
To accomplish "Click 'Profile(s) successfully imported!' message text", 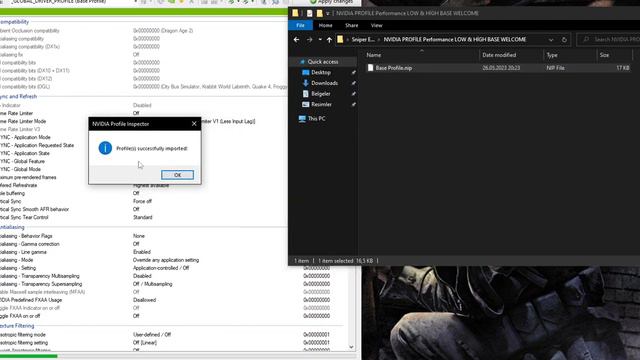I will pos(152,148).
